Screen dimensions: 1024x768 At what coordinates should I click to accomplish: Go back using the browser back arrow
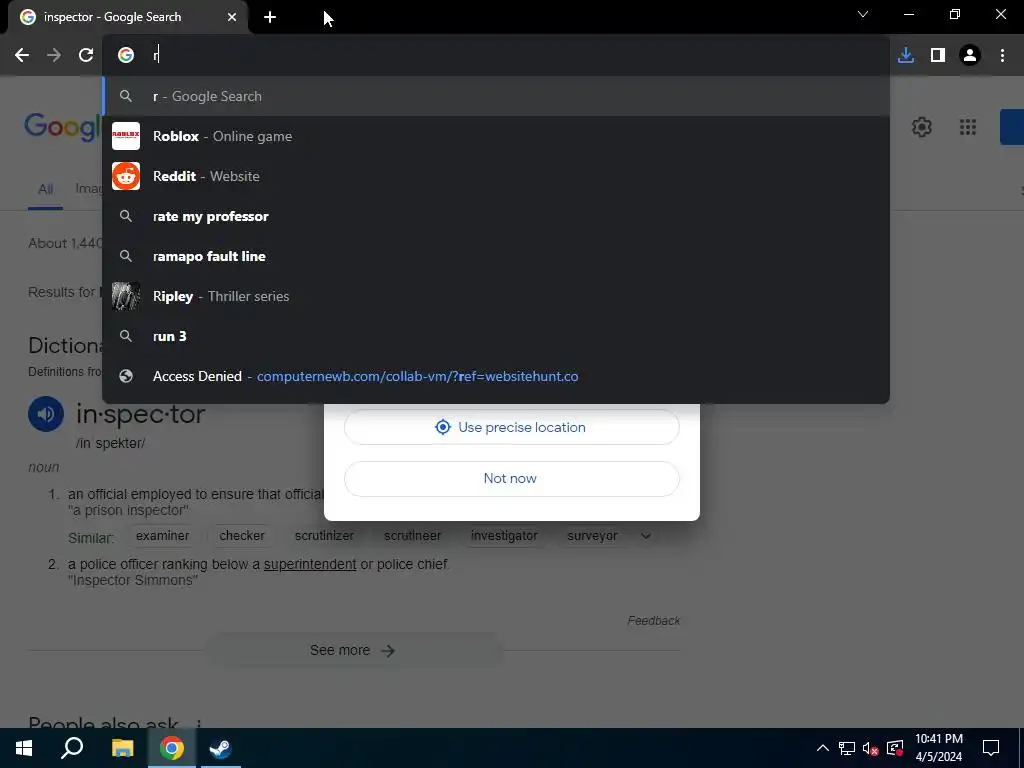pos(22,56)
